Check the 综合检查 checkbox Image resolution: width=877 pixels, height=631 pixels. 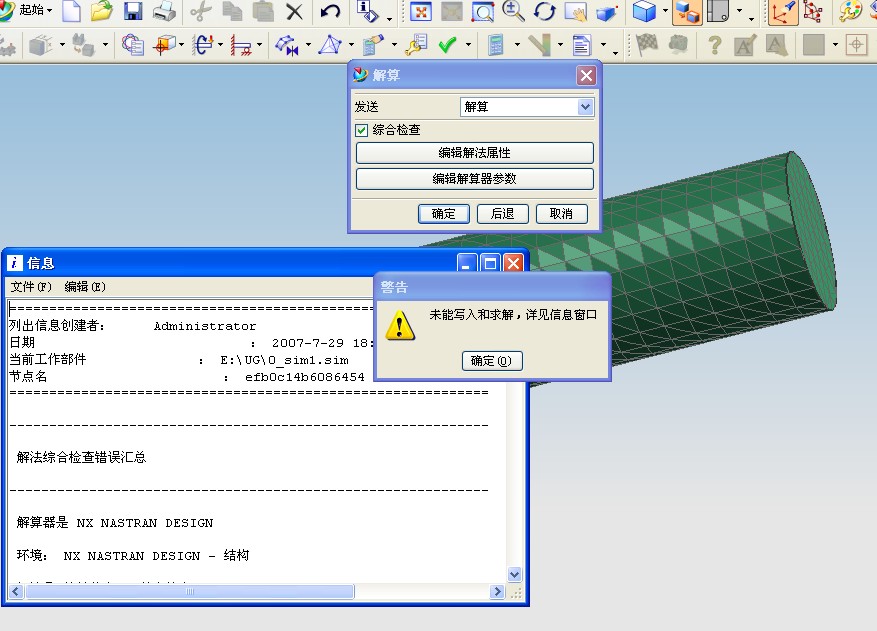click(x=361, y=130)
